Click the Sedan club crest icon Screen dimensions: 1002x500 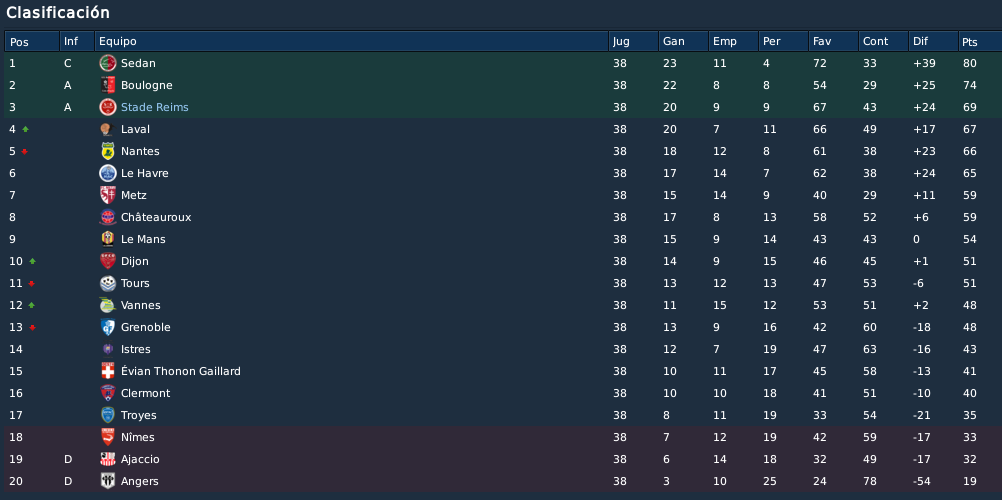[107, 63]
